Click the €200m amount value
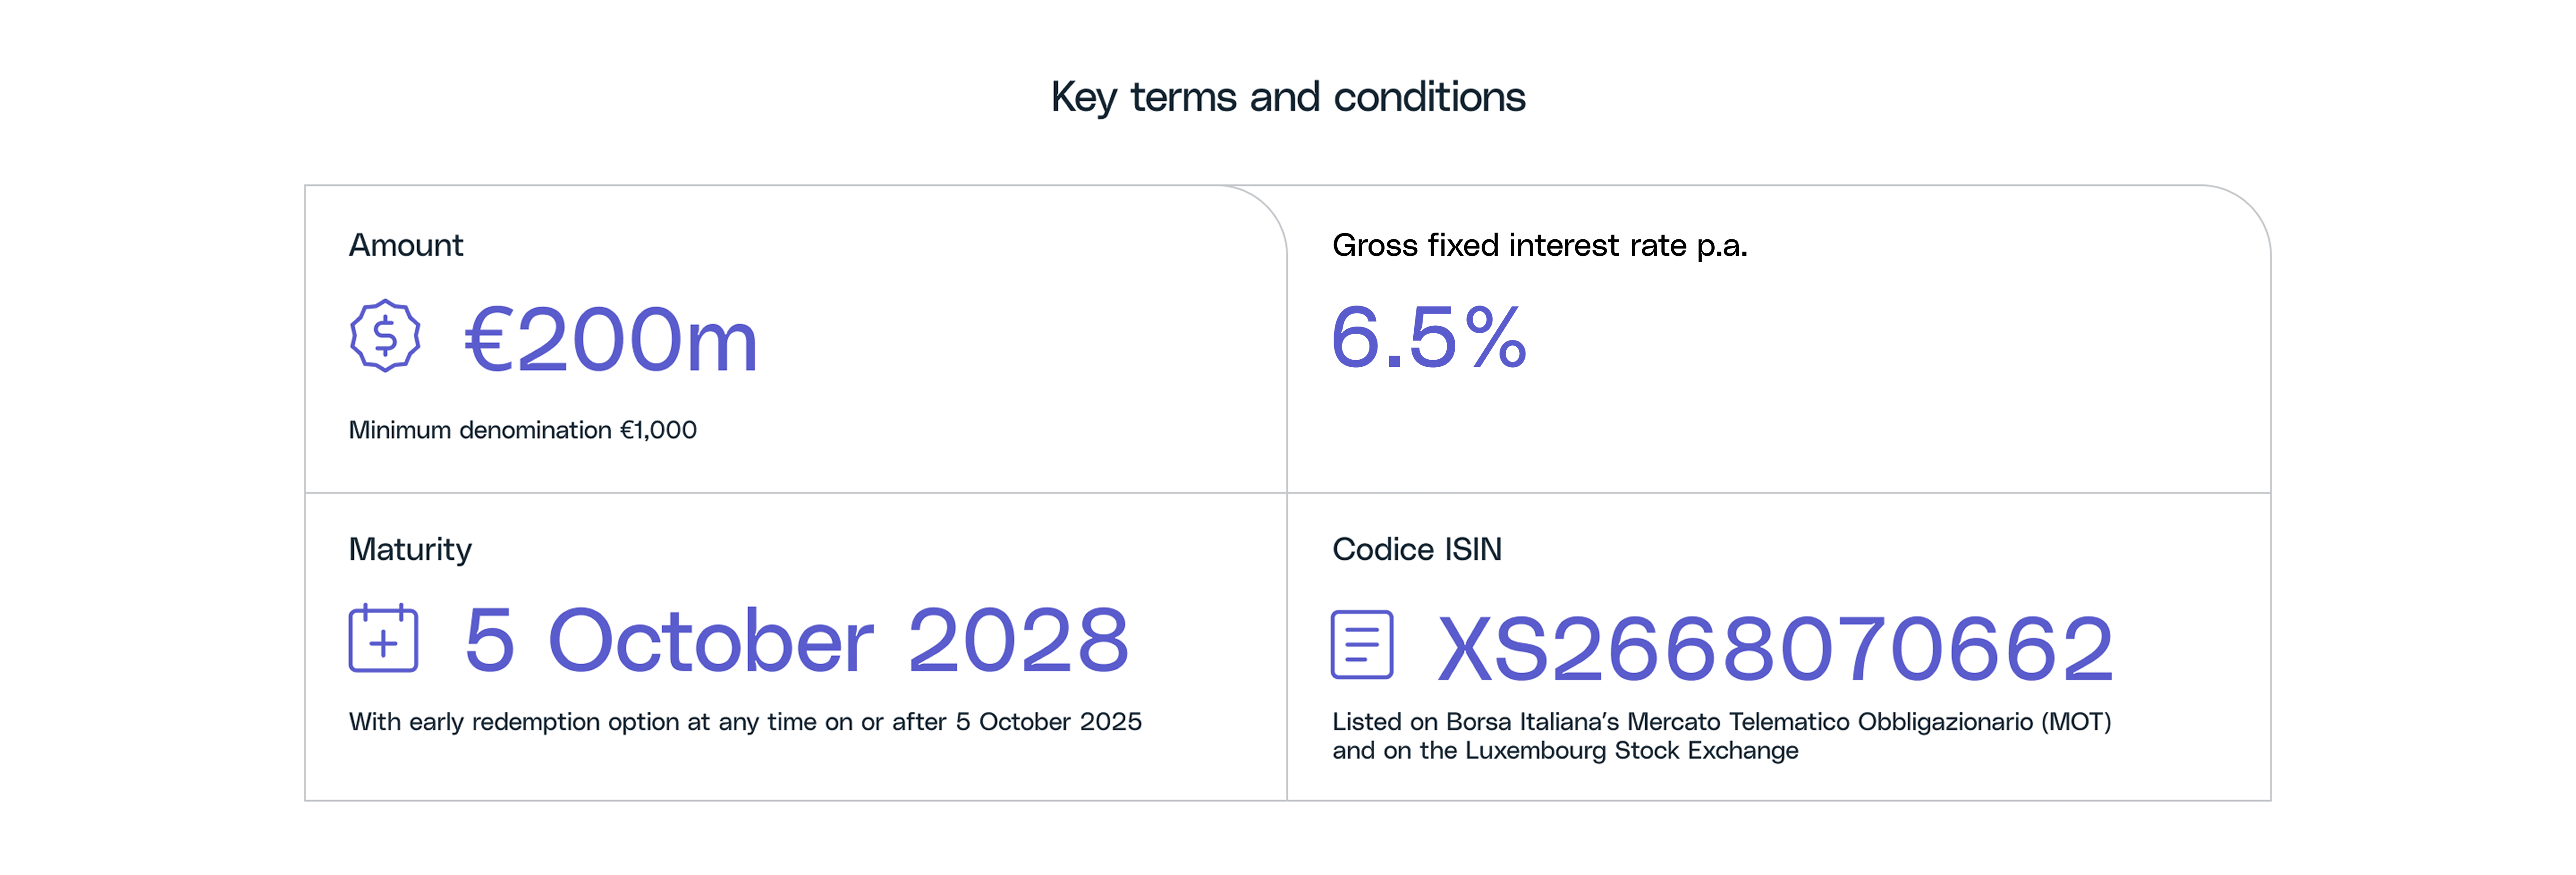The image size is (2576, 875). [611, 340]
